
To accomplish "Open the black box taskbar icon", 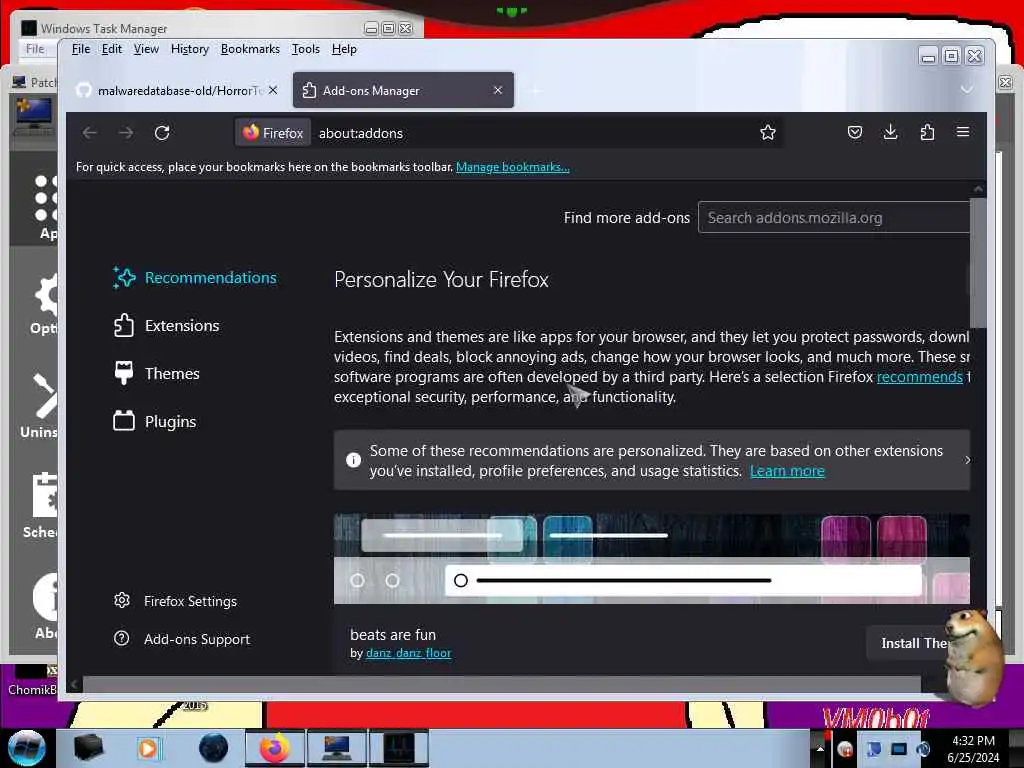I will [88, 748].
